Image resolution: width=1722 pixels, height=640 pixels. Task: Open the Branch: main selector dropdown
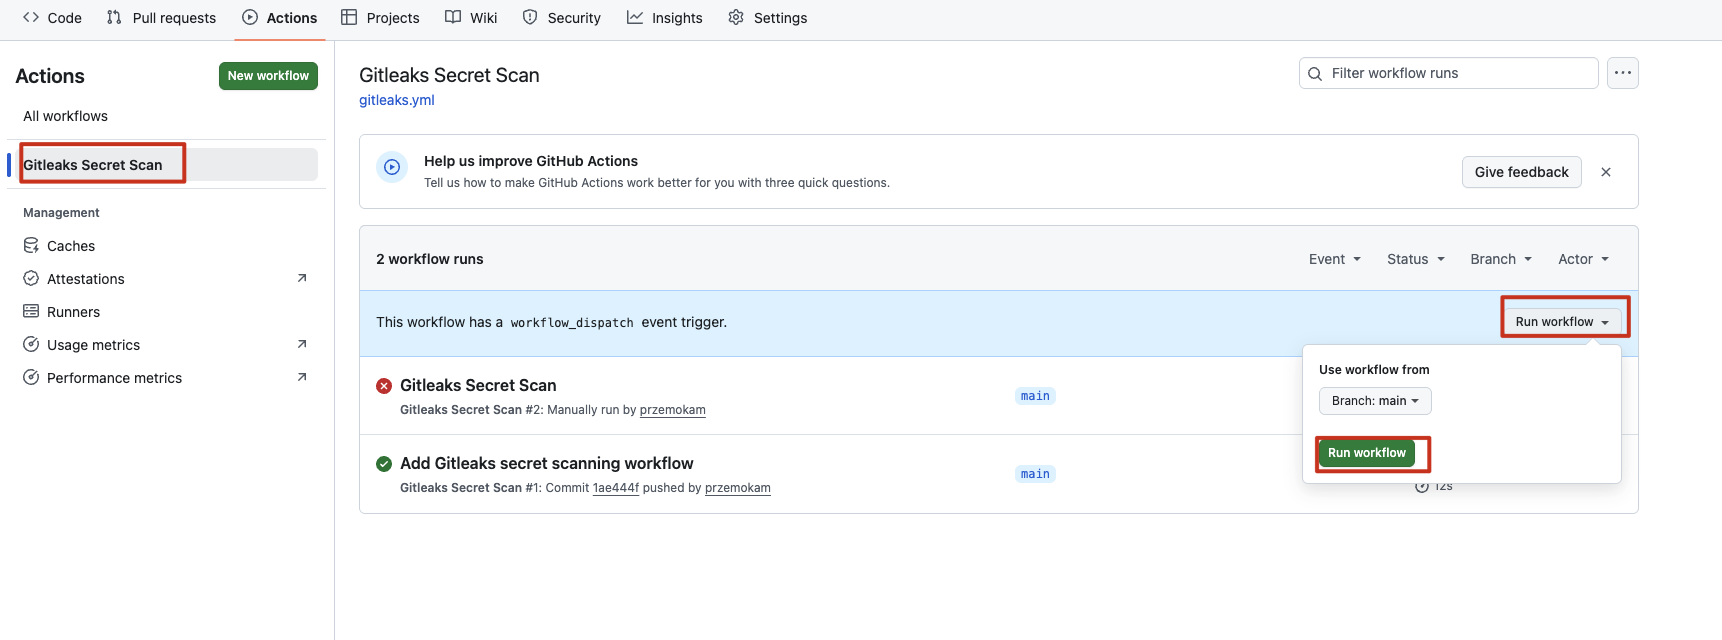pyautogui.click(x=1375, y=401)
